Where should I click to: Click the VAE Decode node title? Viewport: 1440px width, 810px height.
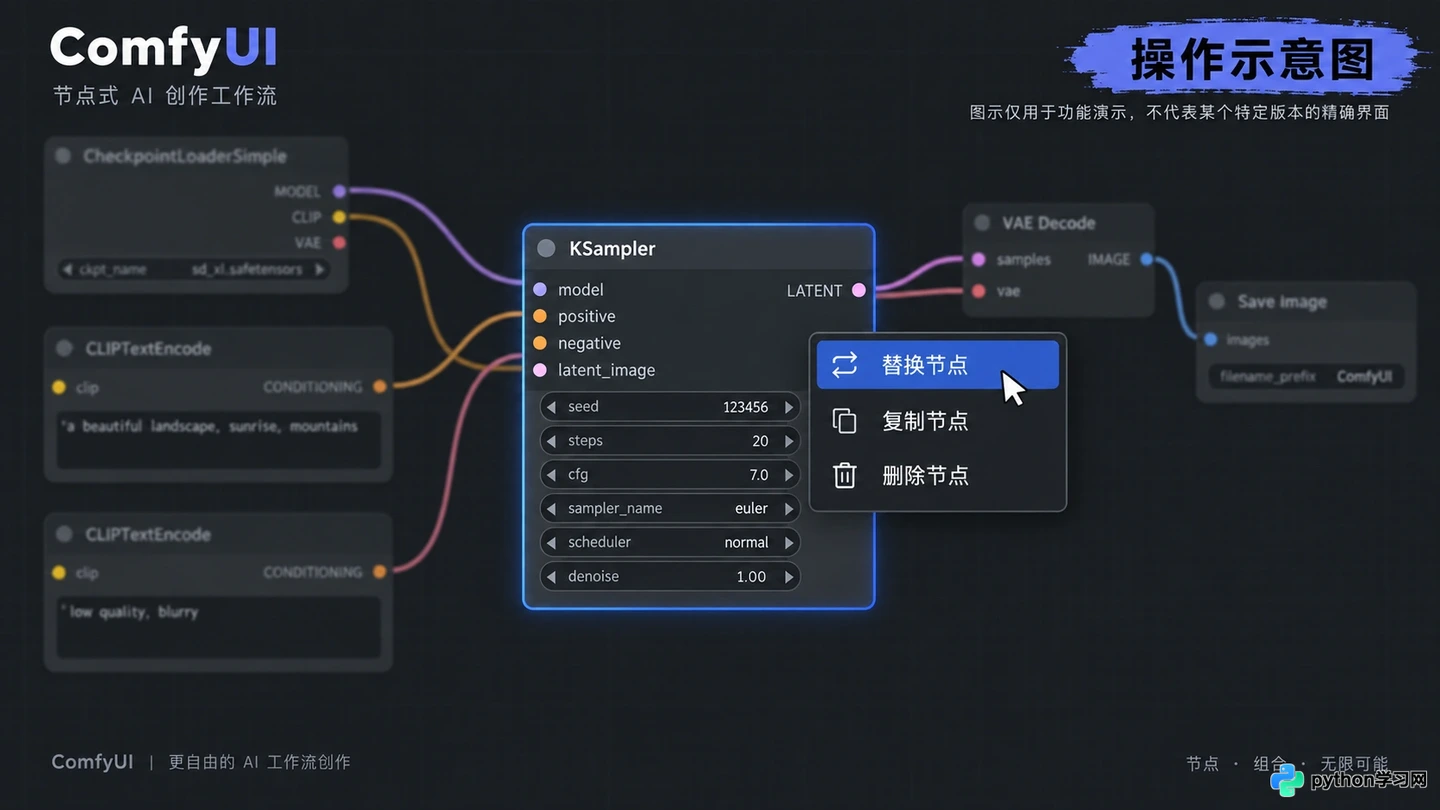pos(1049,223)
